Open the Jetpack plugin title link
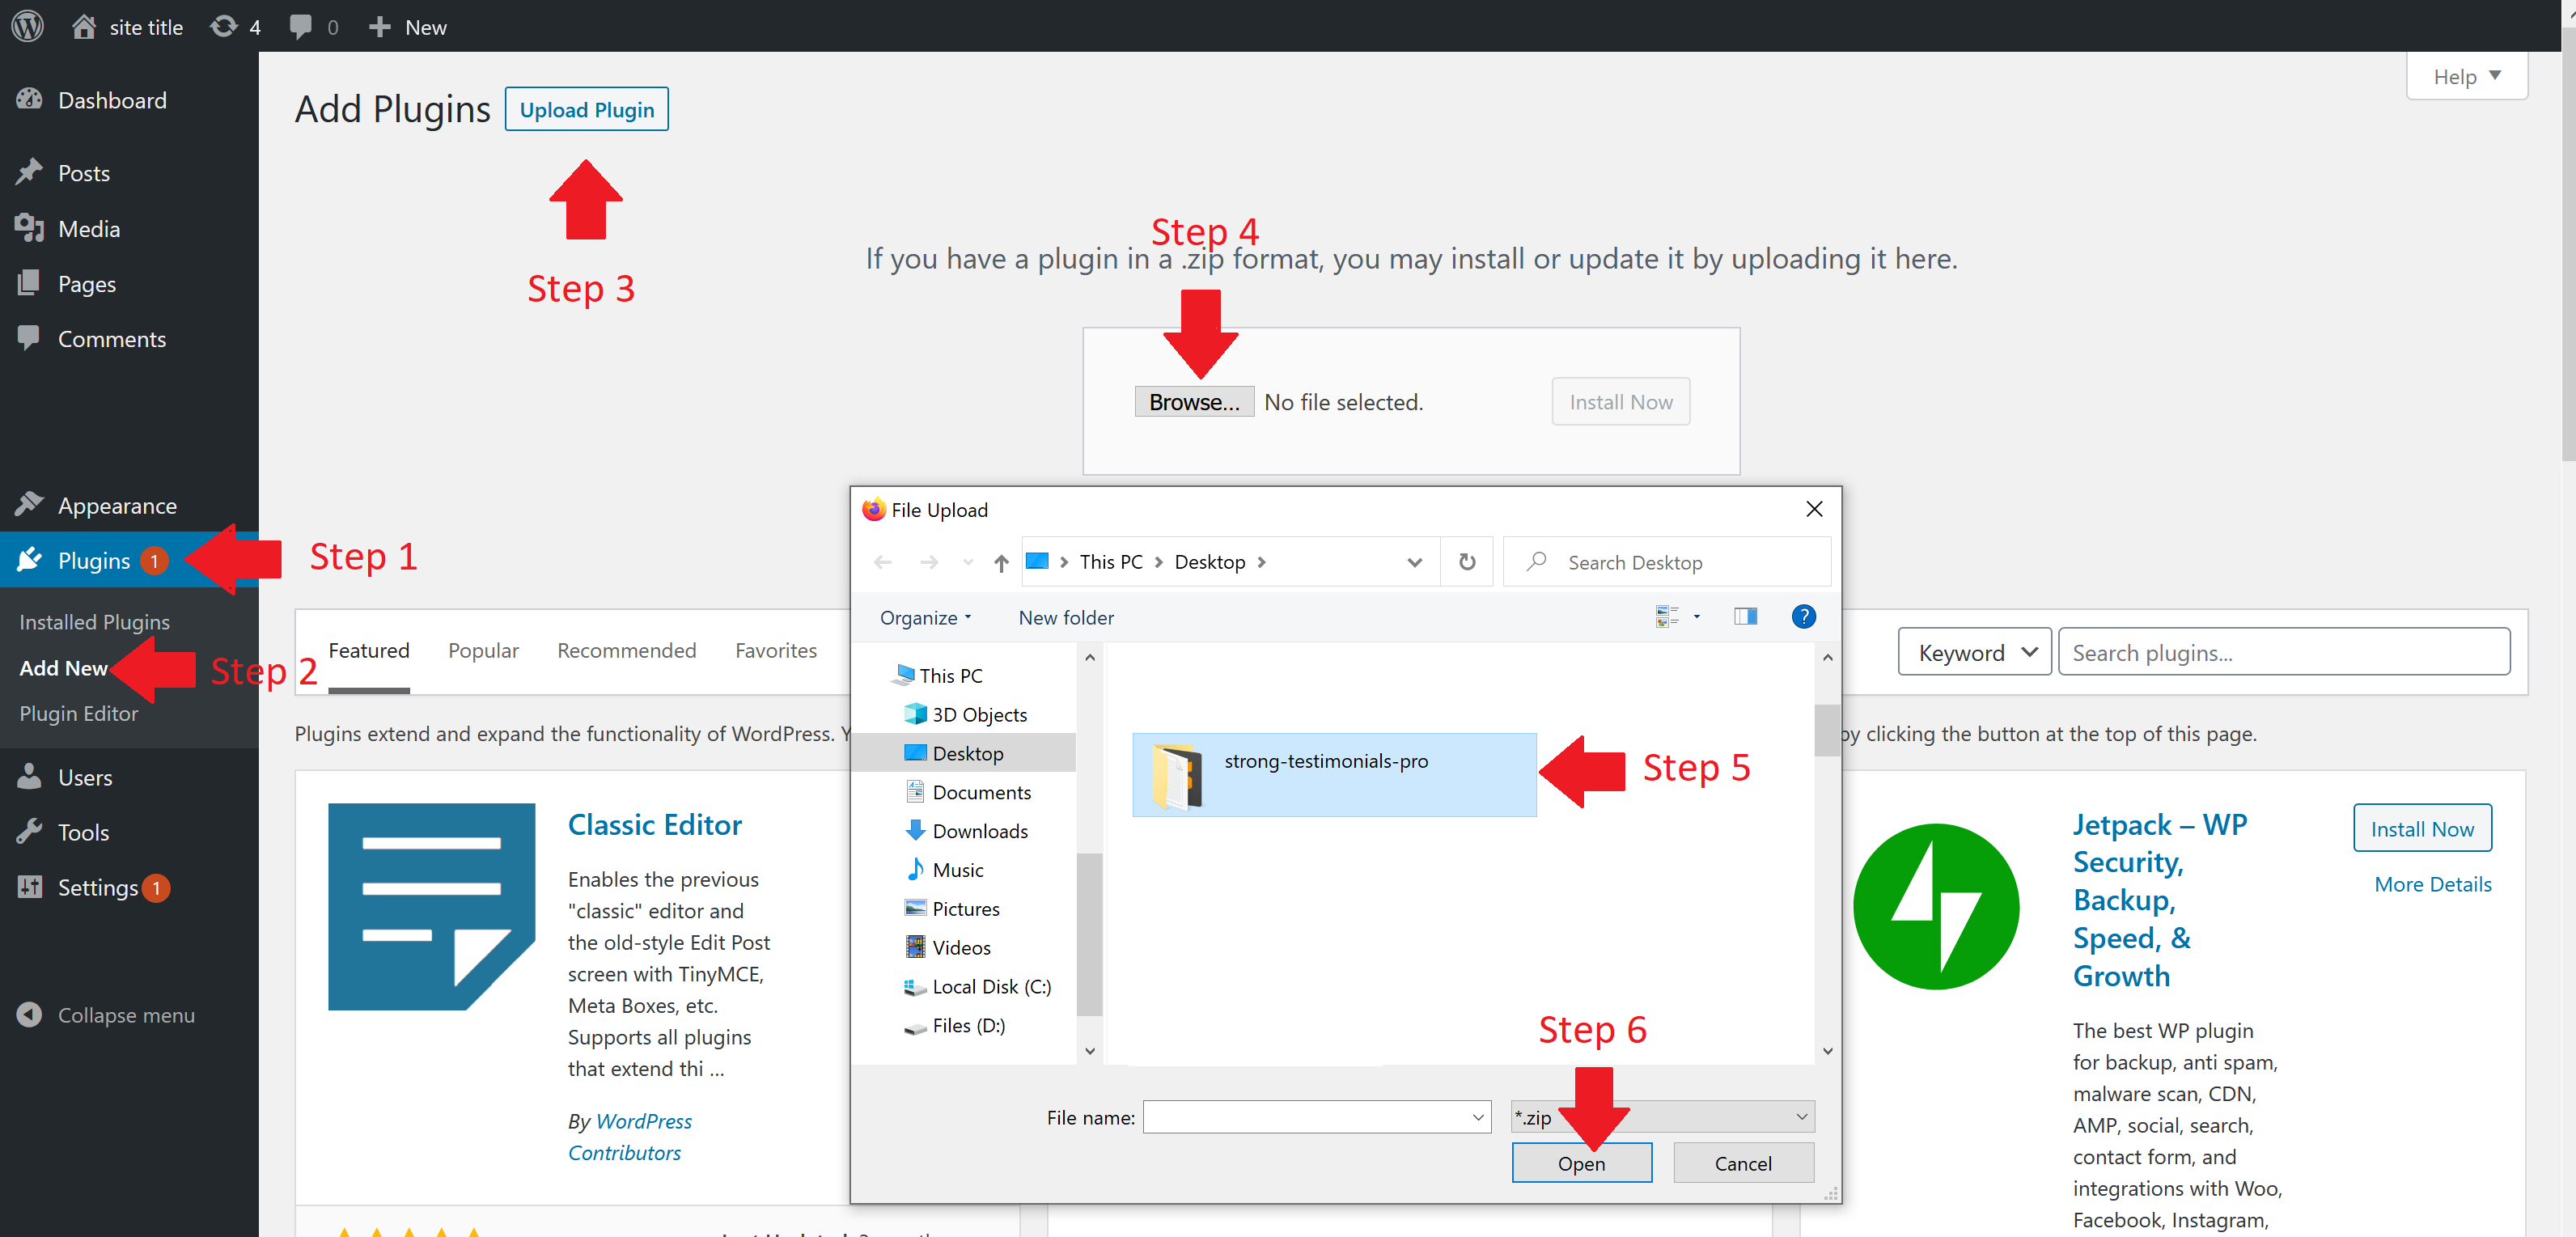The height and width of the screenshot is (1237, 2576). [x=2159, y=900]
